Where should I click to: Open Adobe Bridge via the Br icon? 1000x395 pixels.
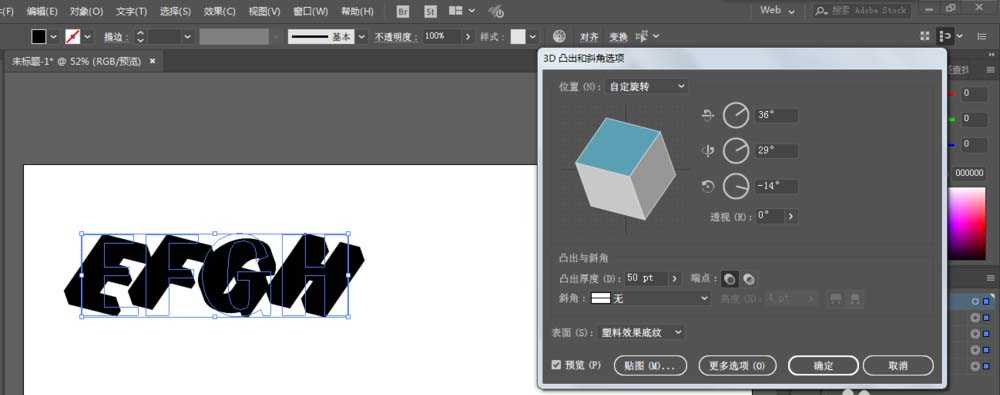click(x=402, y=11)
